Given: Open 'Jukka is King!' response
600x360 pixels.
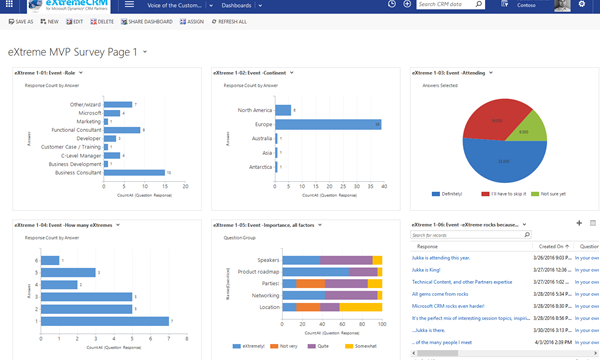Looking at the screenshot, I should [x=426, y=270].
